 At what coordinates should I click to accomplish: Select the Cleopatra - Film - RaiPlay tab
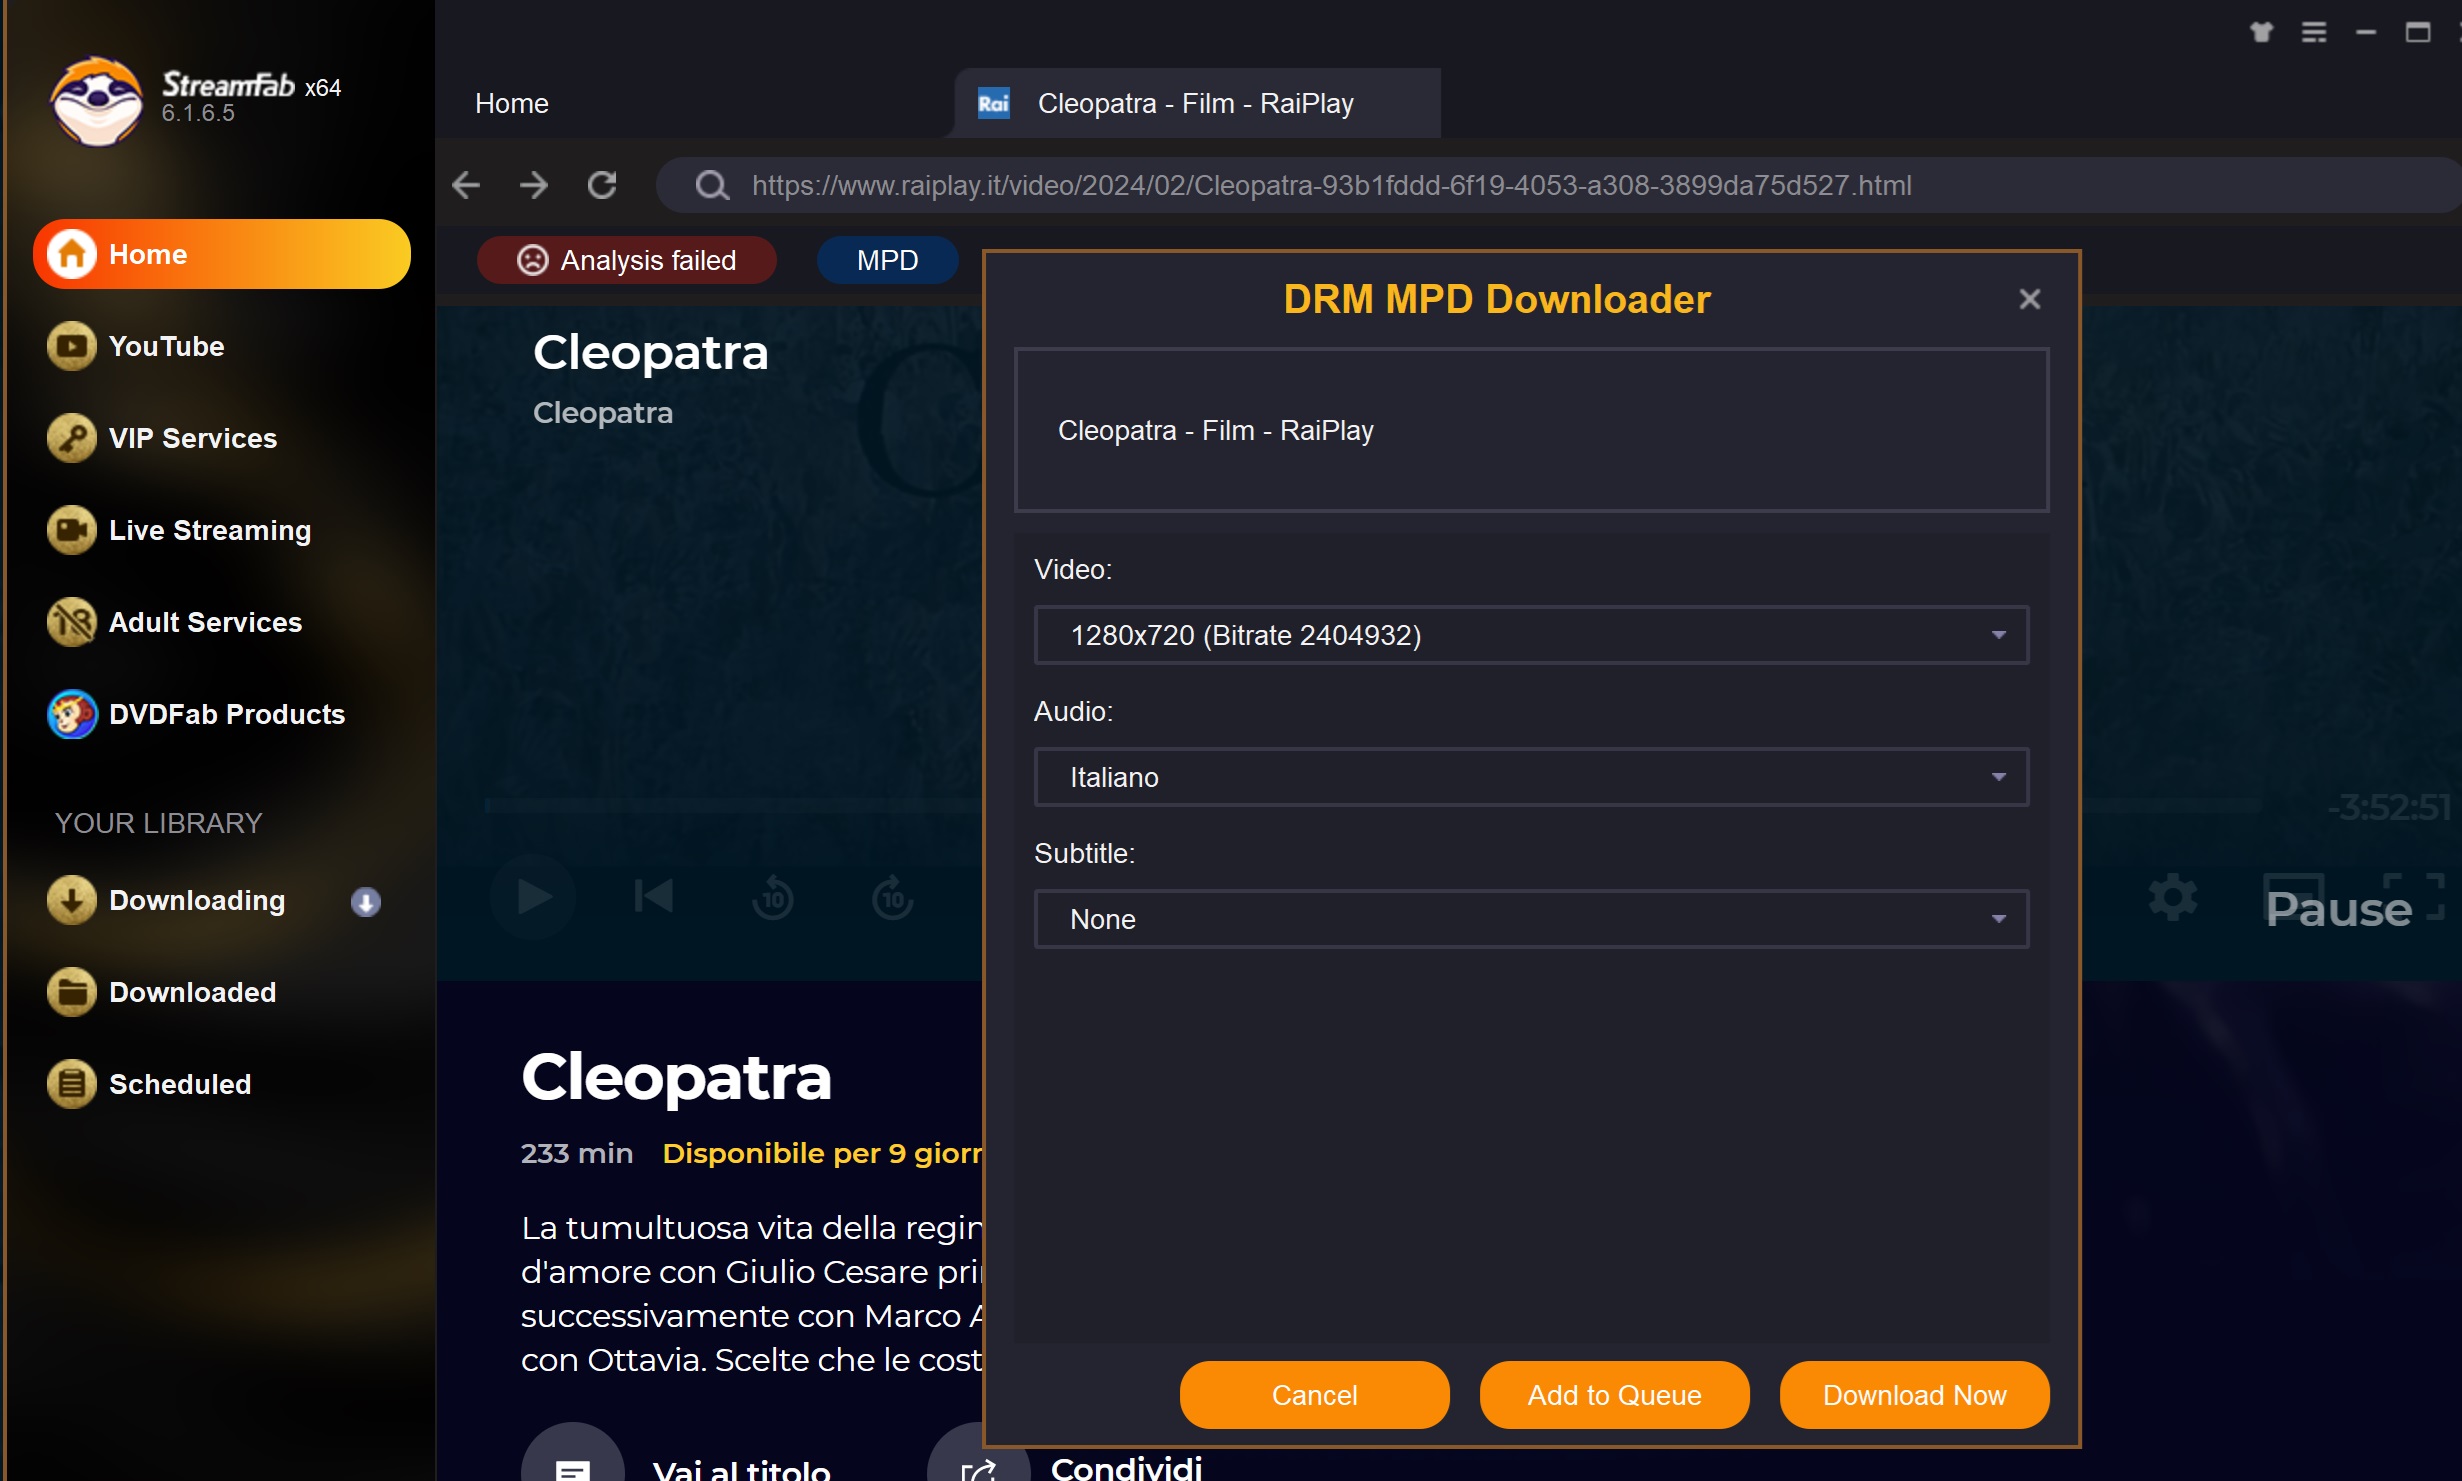[1196, 103]
